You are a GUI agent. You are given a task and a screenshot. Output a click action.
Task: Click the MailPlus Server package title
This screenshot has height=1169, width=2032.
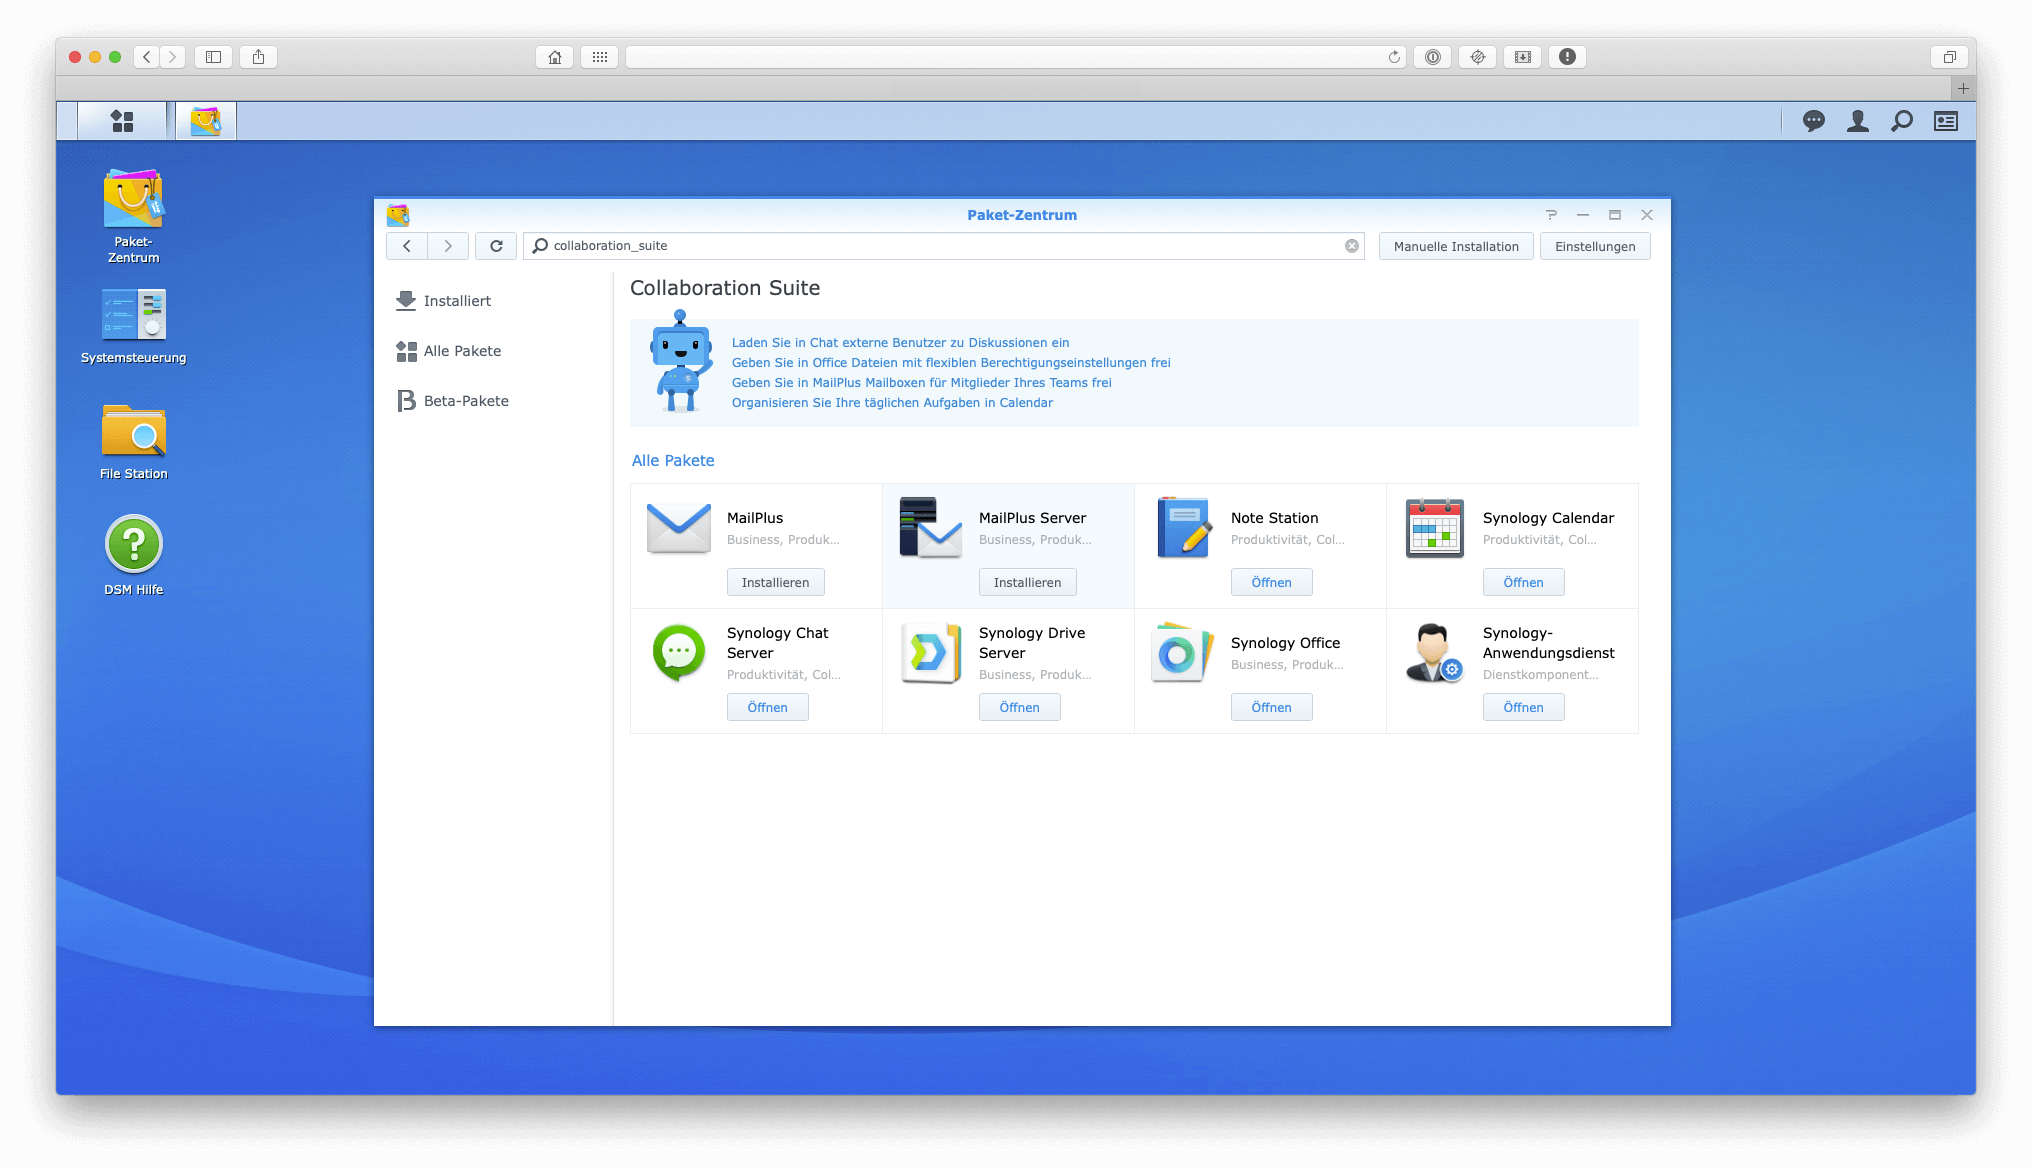(x=1032, y=518)
